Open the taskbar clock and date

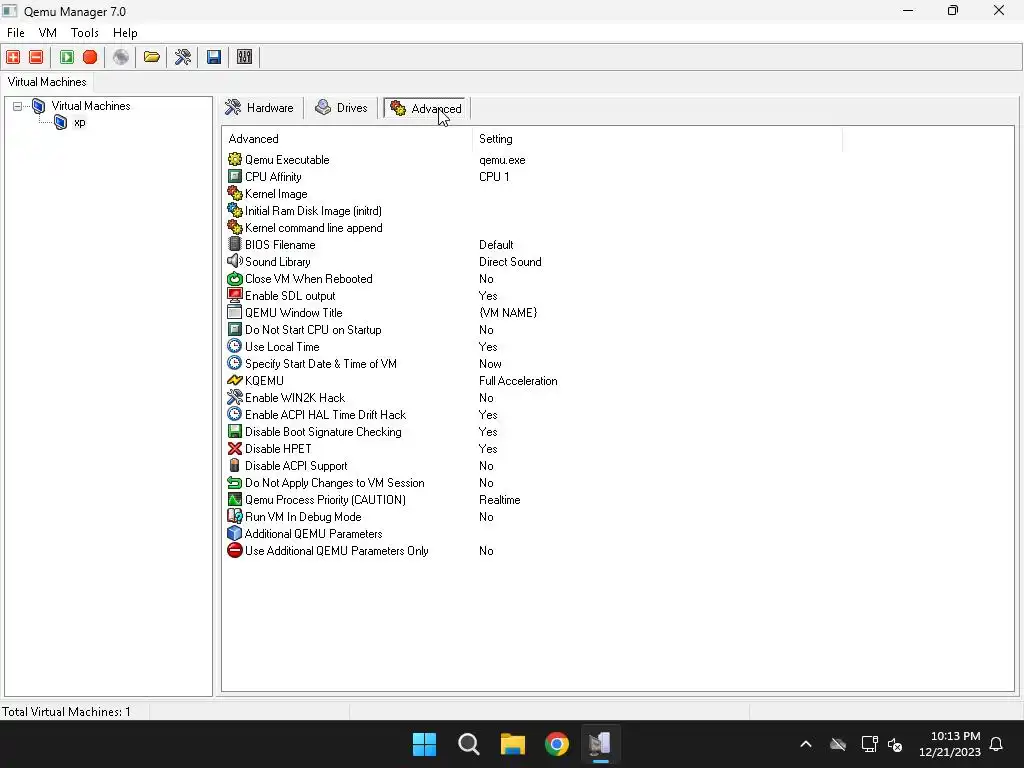(950, 744)
